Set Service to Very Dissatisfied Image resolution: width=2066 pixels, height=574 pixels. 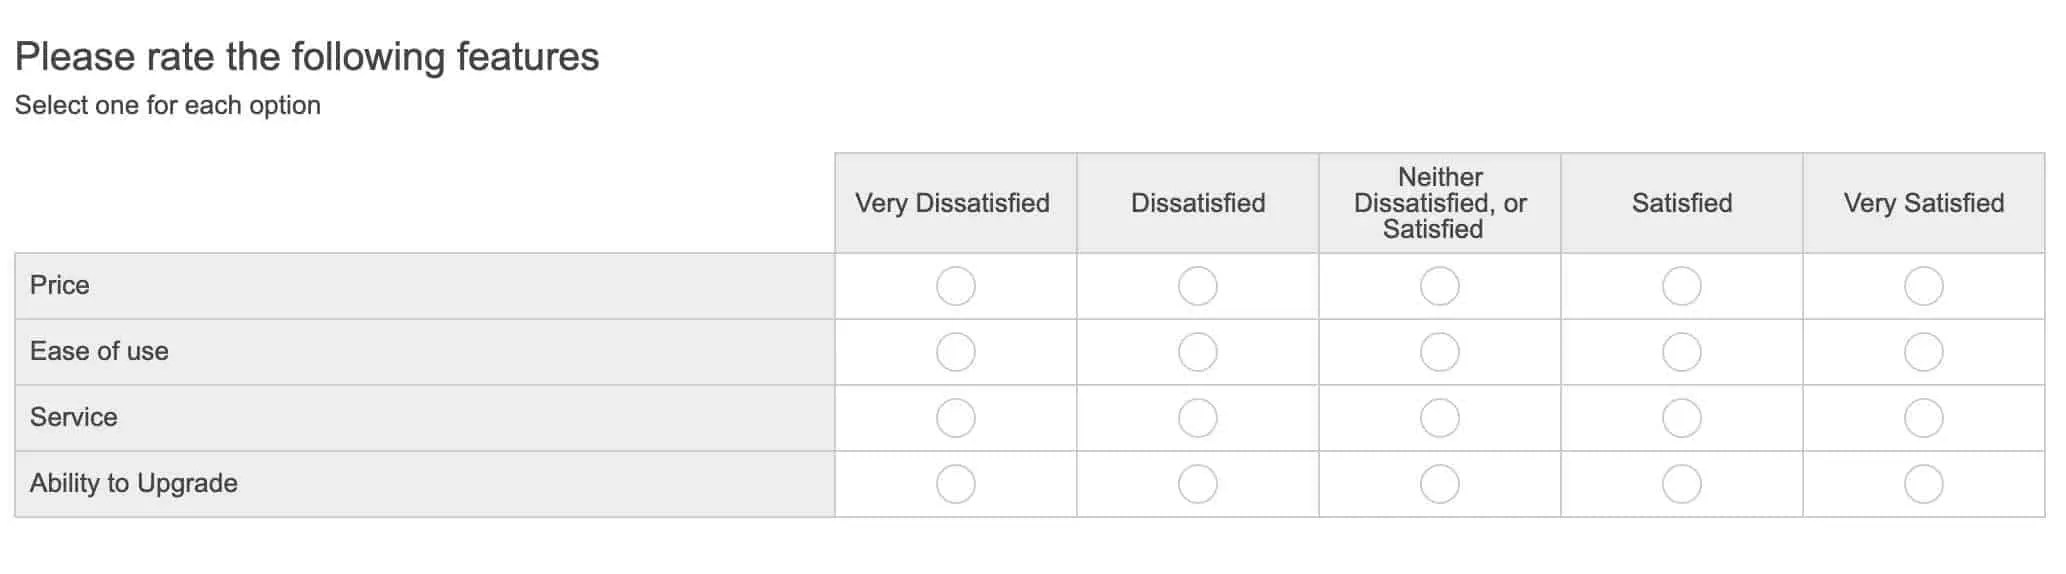(x=955, y=418)
